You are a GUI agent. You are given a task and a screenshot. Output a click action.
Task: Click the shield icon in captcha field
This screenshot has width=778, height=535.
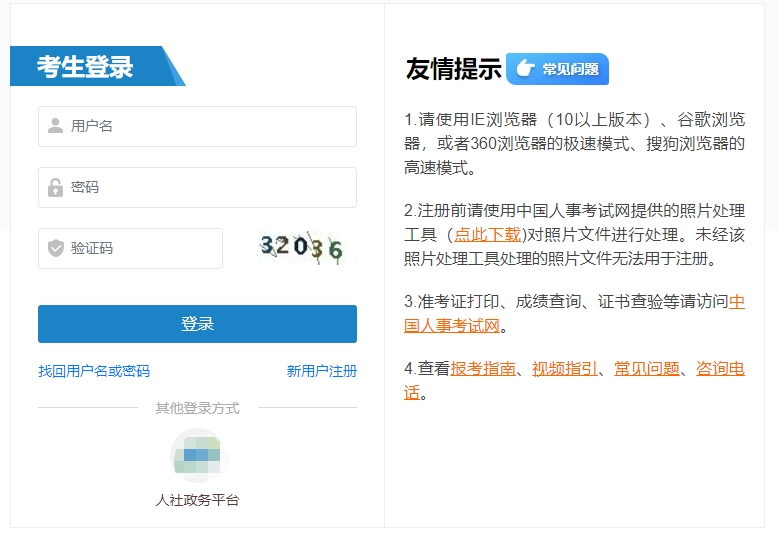[56, 248]
